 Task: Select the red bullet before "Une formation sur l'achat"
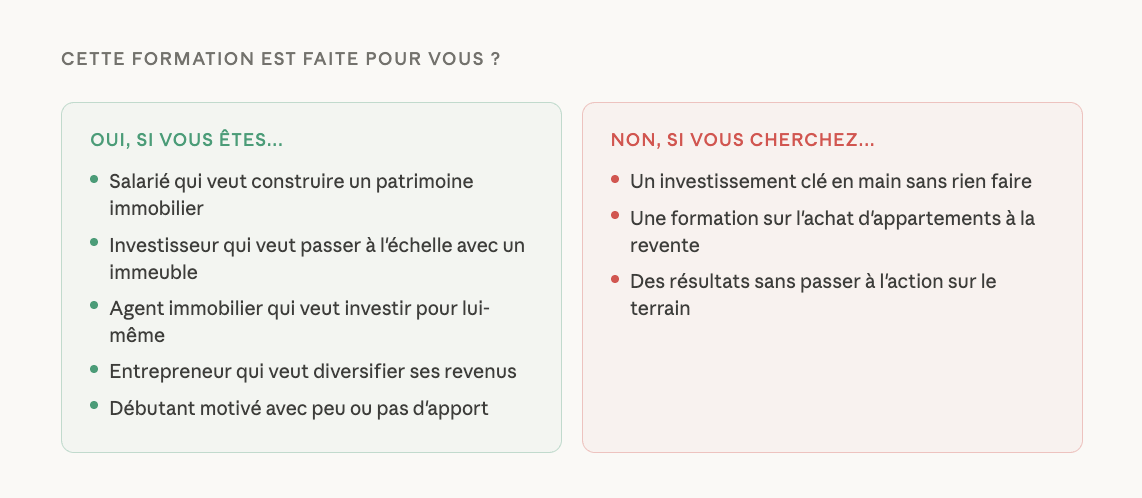click(615, 216)
